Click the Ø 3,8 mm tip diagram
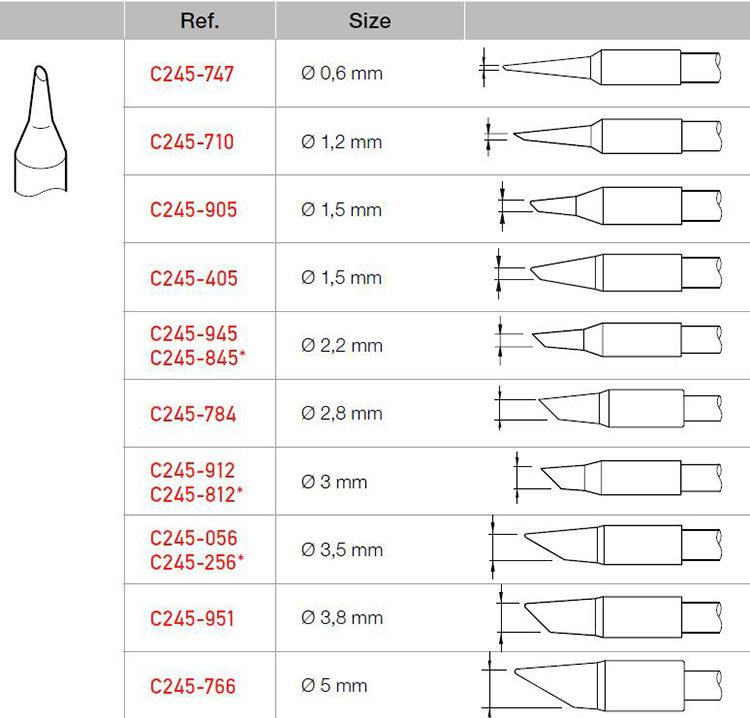This screenshot has height=718, width=750. pos(608,617)
